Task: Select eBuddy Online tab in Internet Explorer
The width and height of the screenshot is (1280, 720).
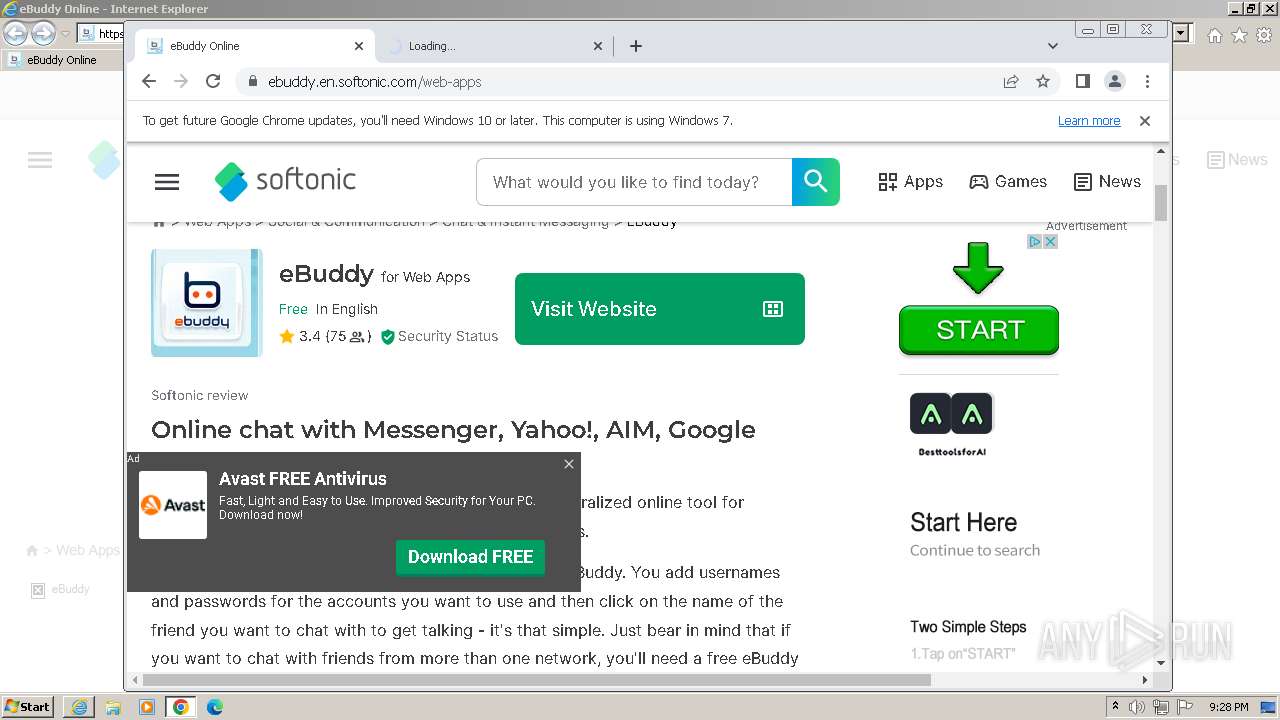Action: (62, 60)
